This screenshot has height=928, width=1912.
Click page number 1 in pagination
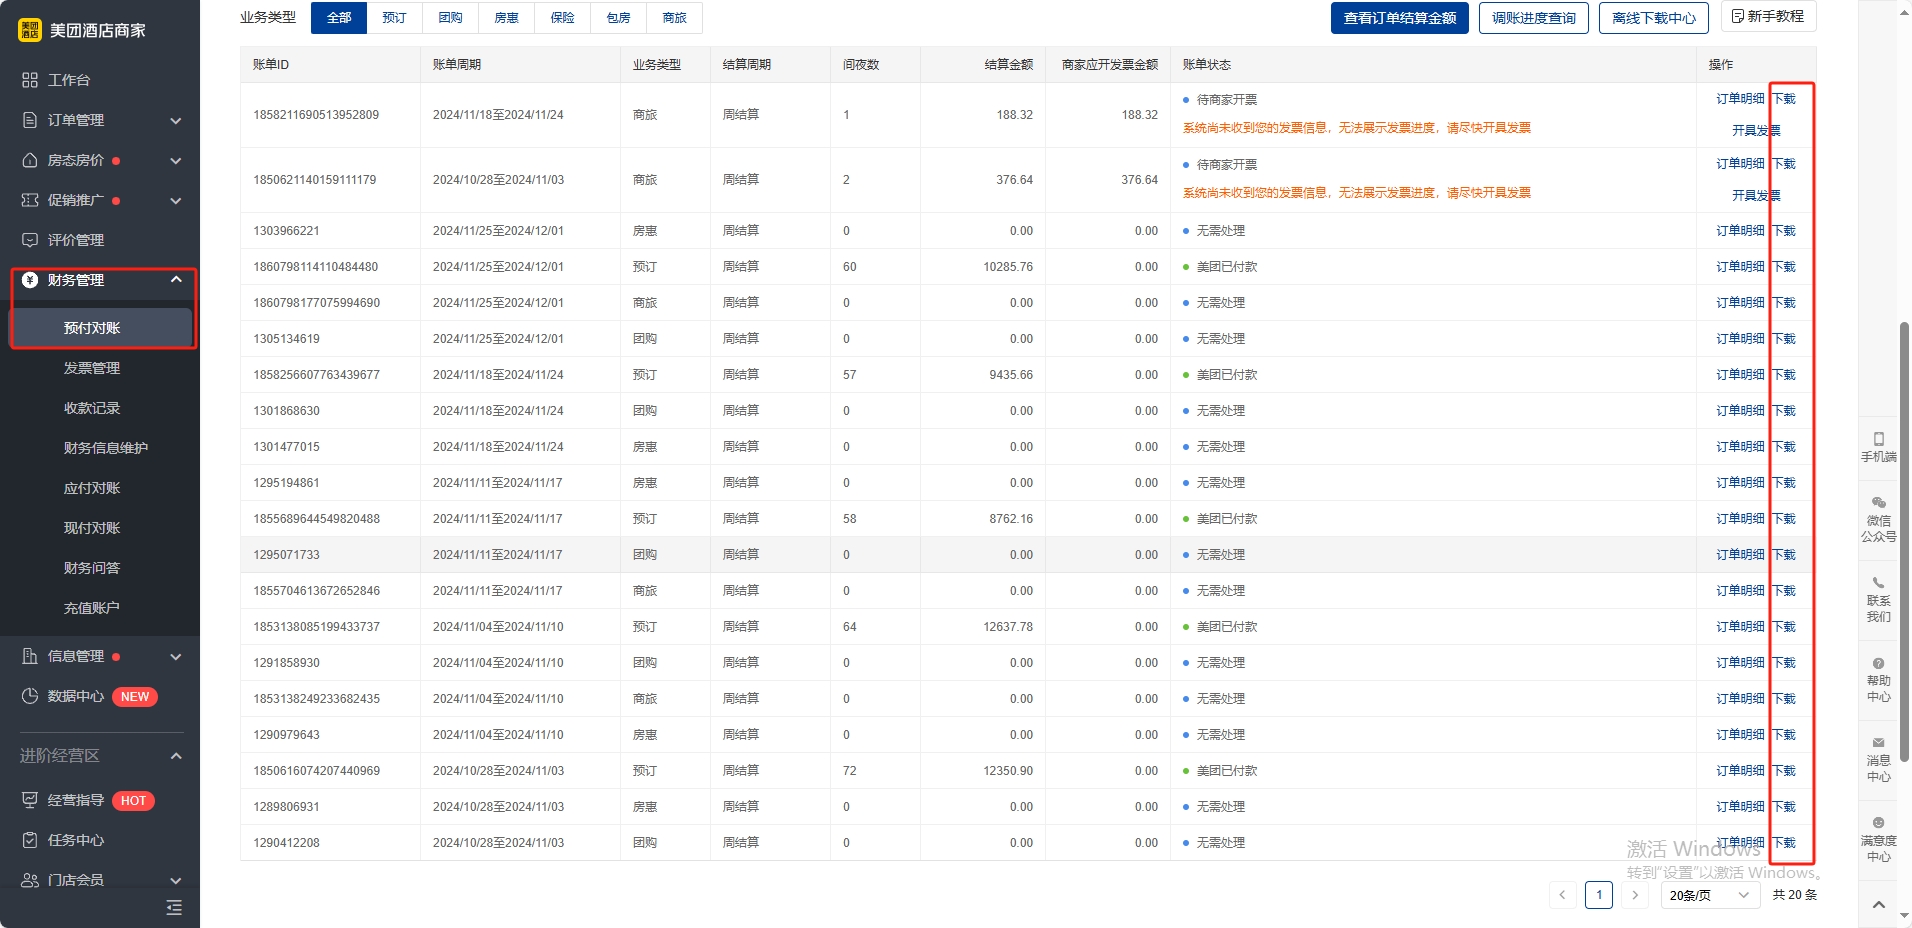pyautogui.click(x=1598, y=895)
